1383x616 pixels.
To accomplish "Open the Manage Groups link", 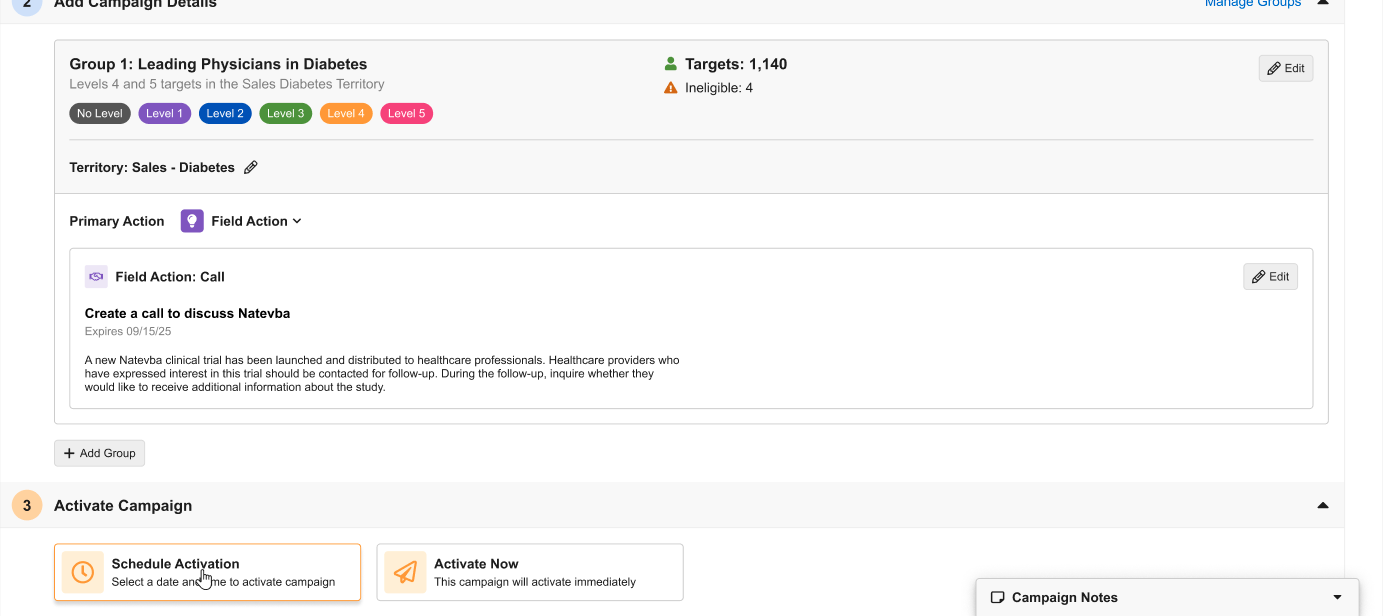I will coord(1252,4).
